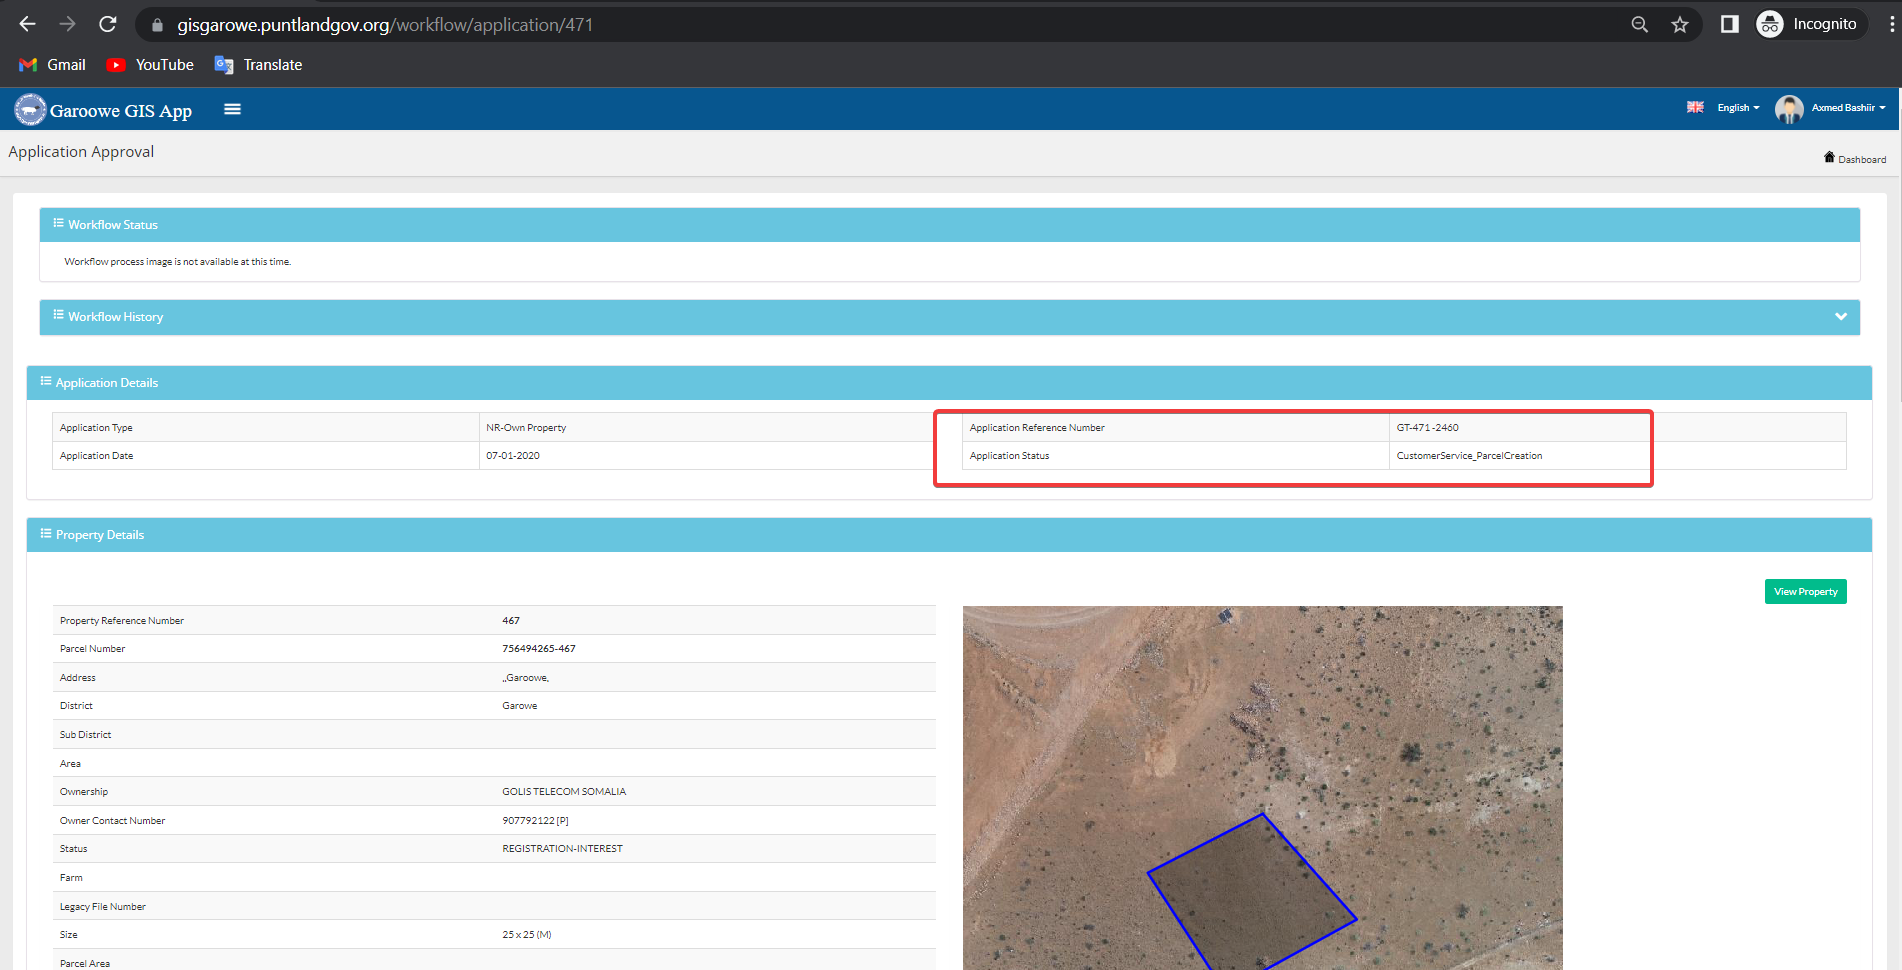Click the Workflow History panel title

click(115, 317)
